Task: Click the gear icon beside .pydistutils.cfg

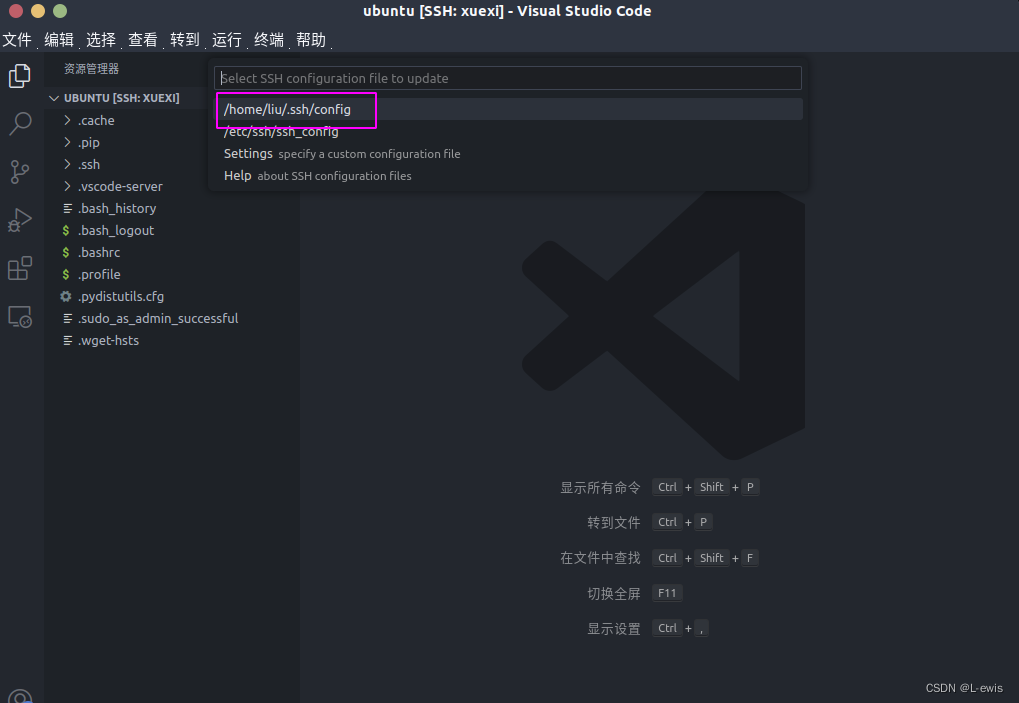Action: pyautogui.click(x=66, y=296)
